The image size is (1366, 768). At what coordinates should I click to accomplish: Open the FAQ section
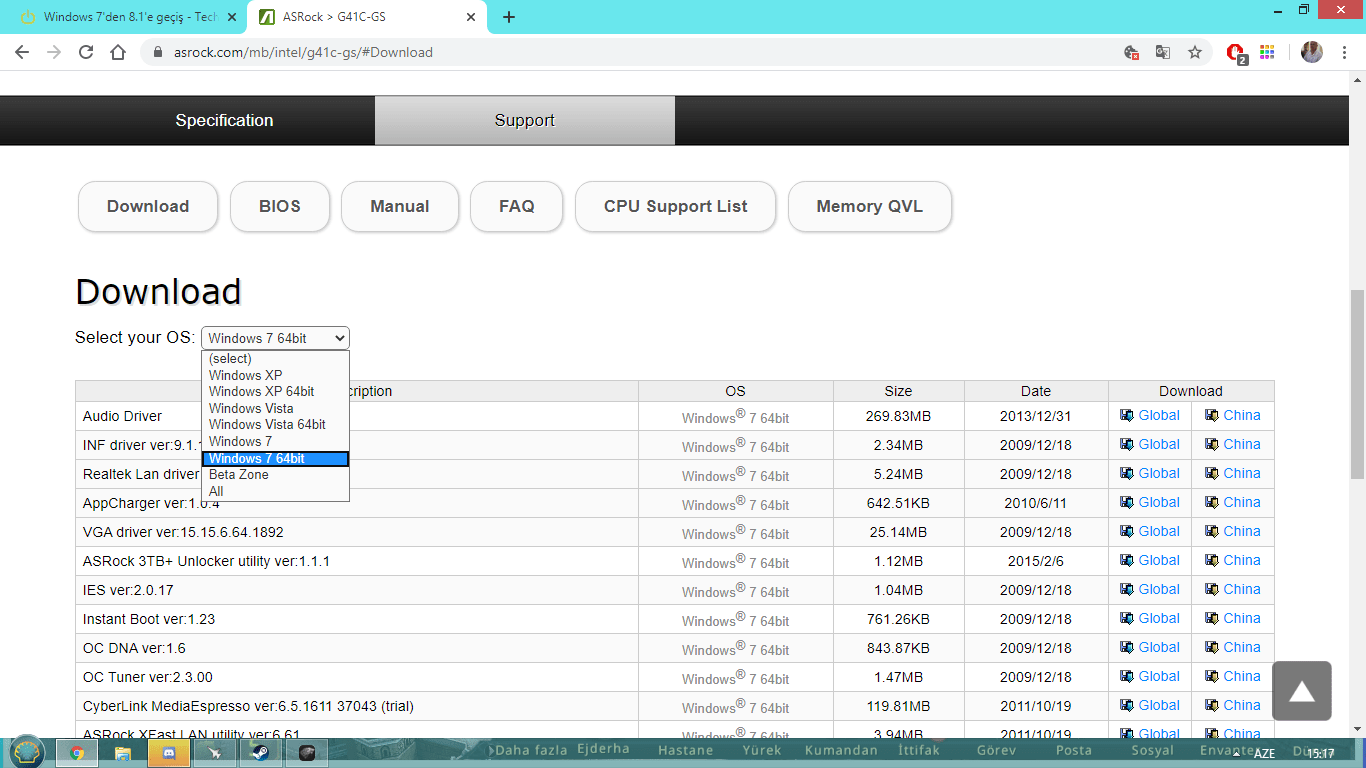[517, 206]
